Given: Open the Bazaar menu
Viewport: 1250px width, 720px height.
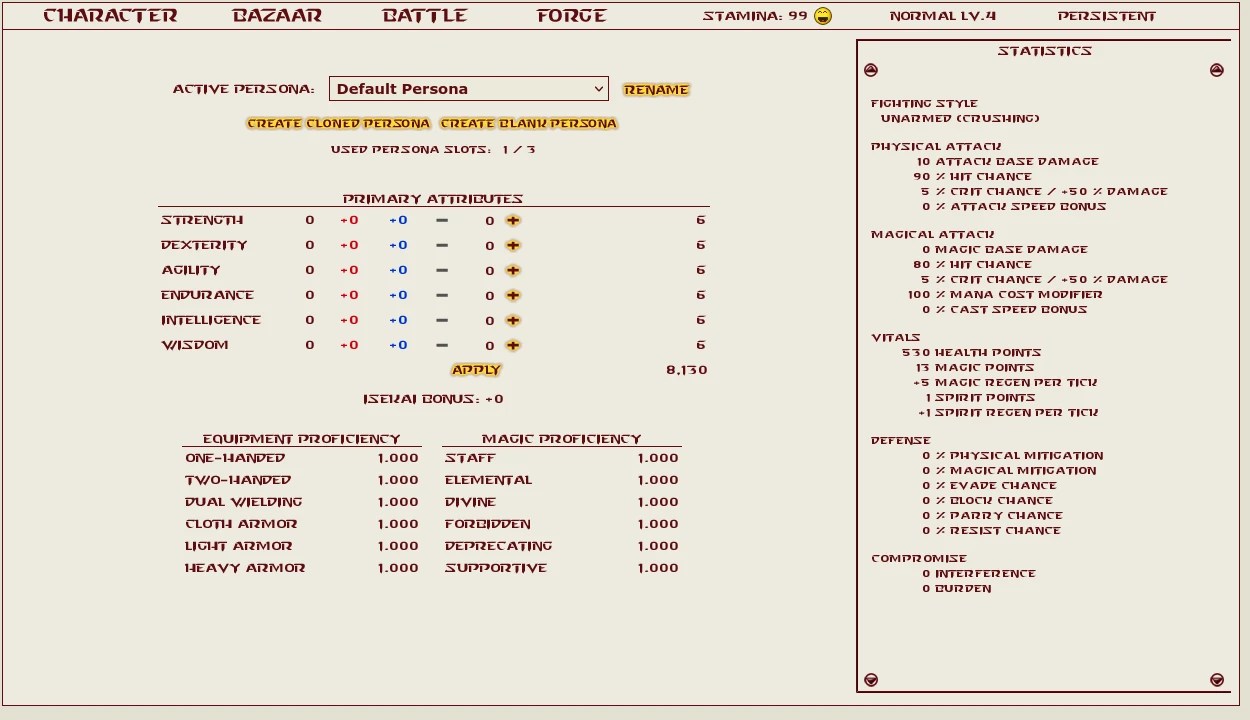Looking at the screenshot, I should (277, 16).
